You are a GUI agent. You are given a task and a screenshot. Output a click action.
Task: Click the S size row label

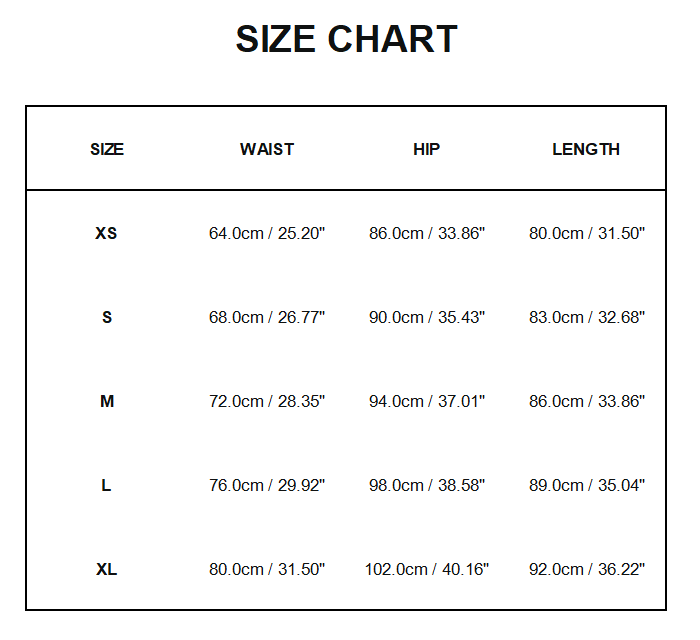click(107, 317)
